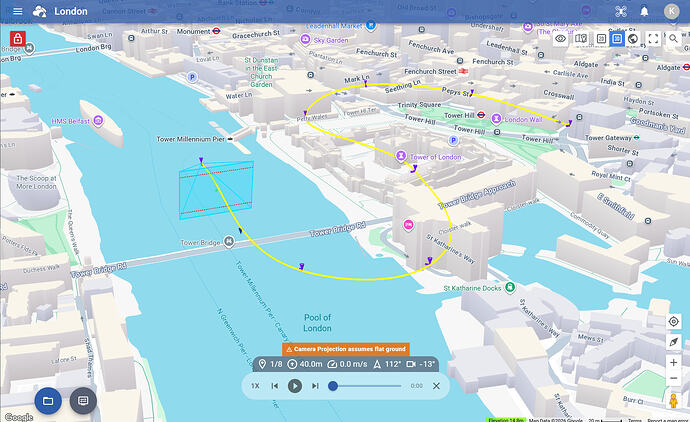Image resolution: width=690 pixels, height=422 pixels.
Task: Select waypoint on St Katharine's Way
Action: (x=429, y=261)
